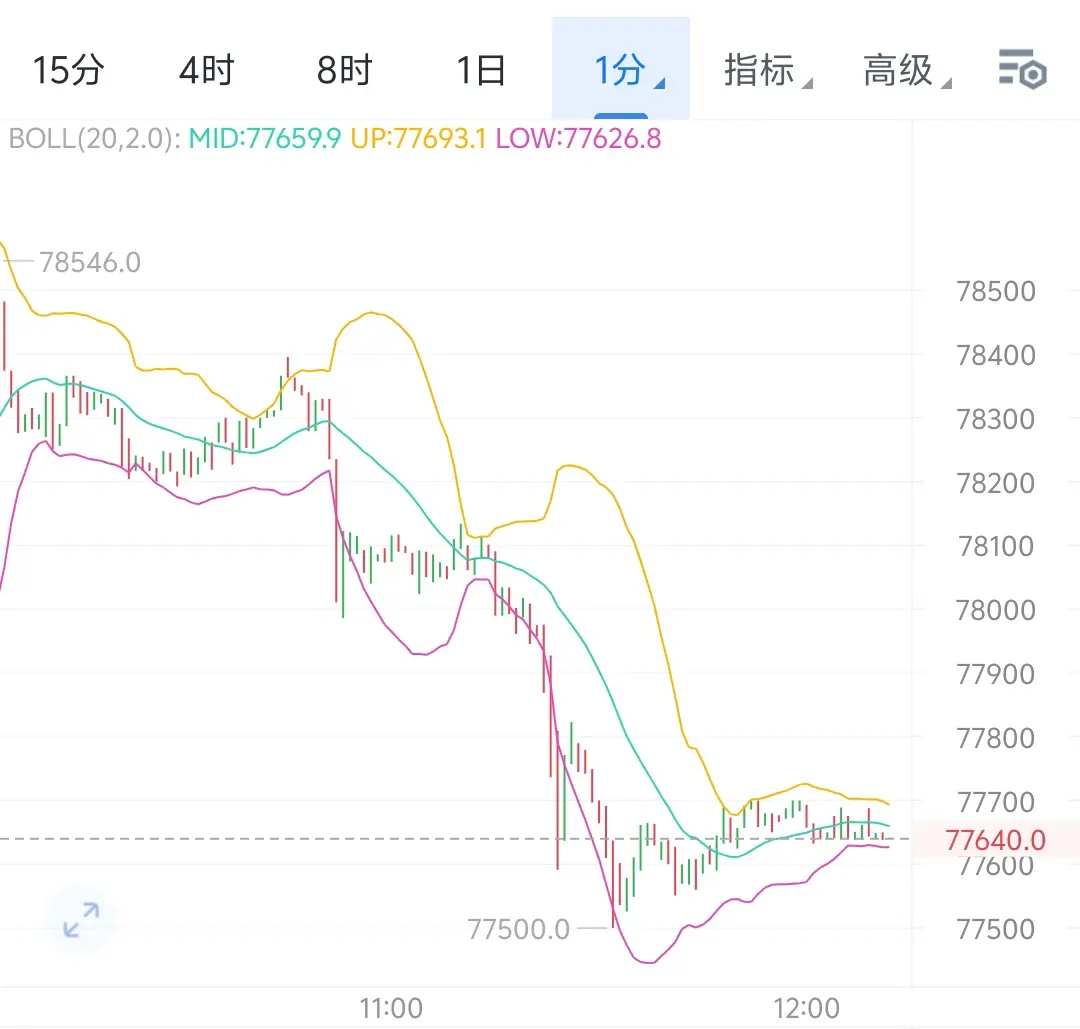Screen dimensions: 1080x1029
Task: Click the 78000 price axis label
Action: click(x=995, y=610)
